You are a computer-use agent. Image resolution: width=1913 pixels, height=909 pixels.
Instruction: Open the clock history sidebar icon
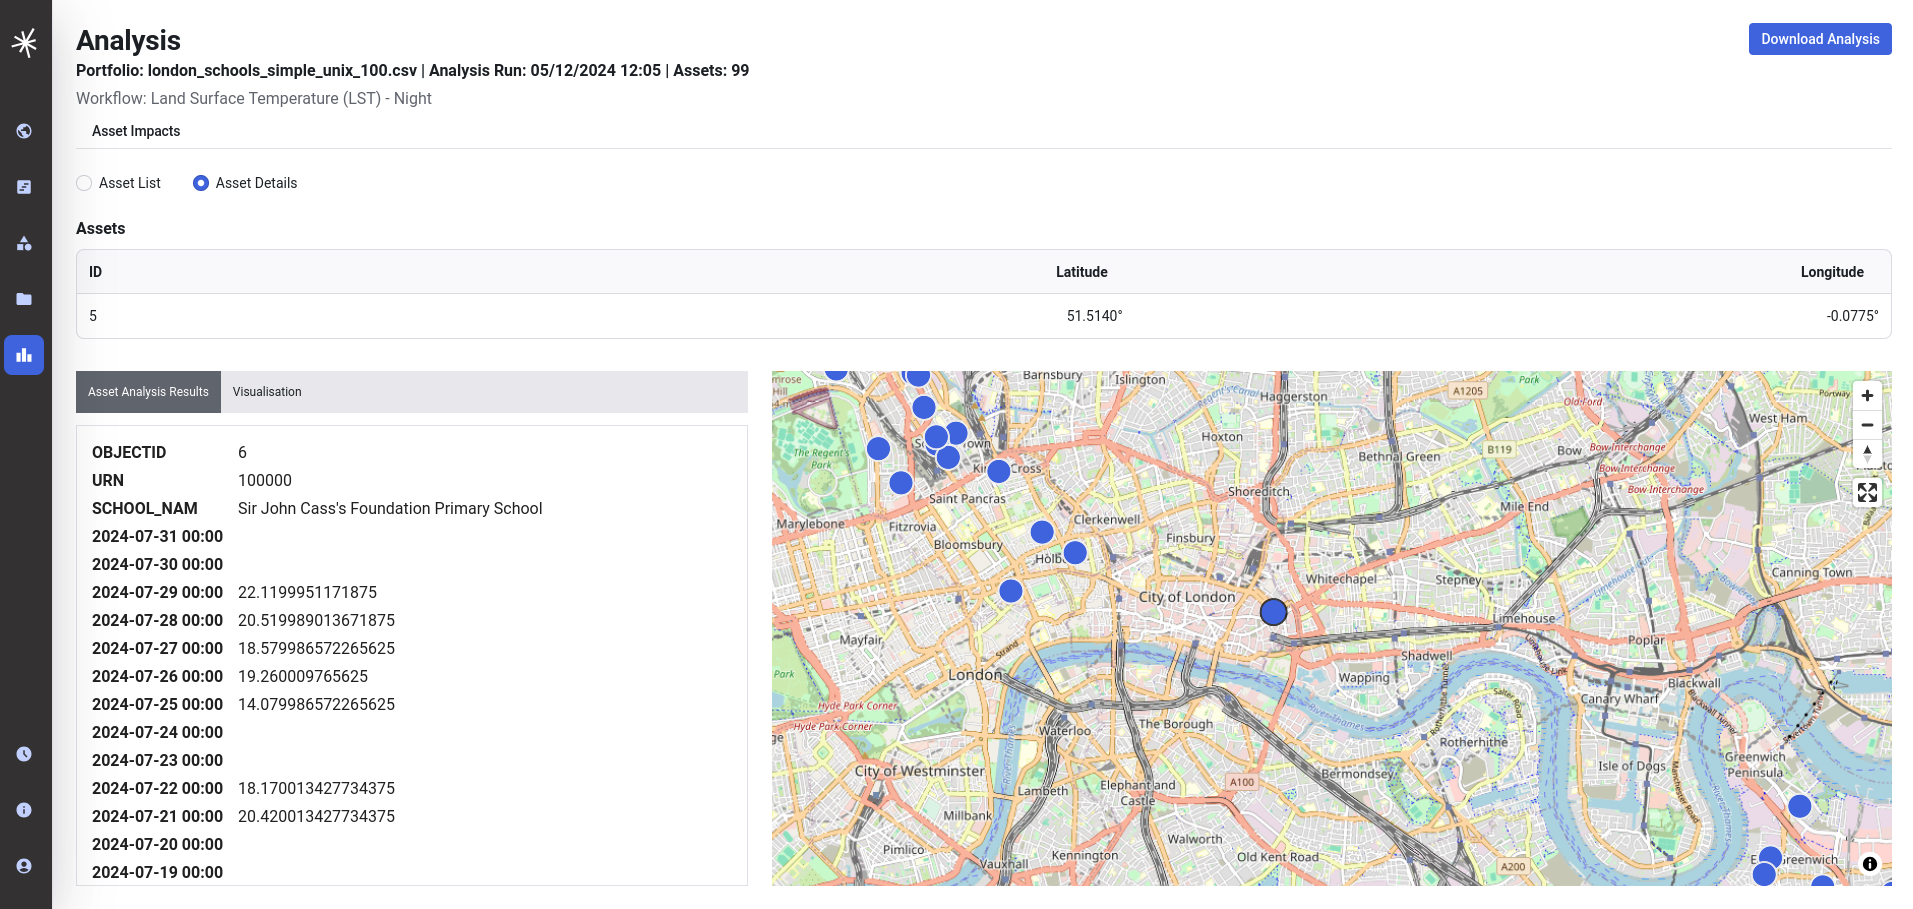(x=24, y=754)
